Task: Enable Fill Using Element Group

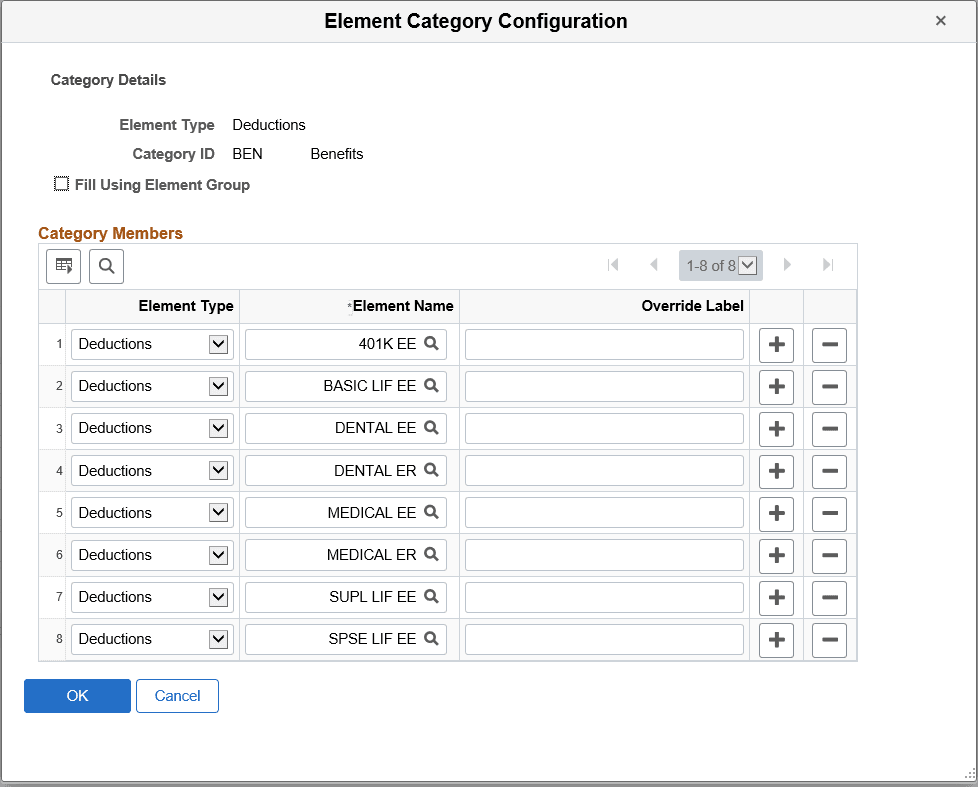Action: [61, 184]
